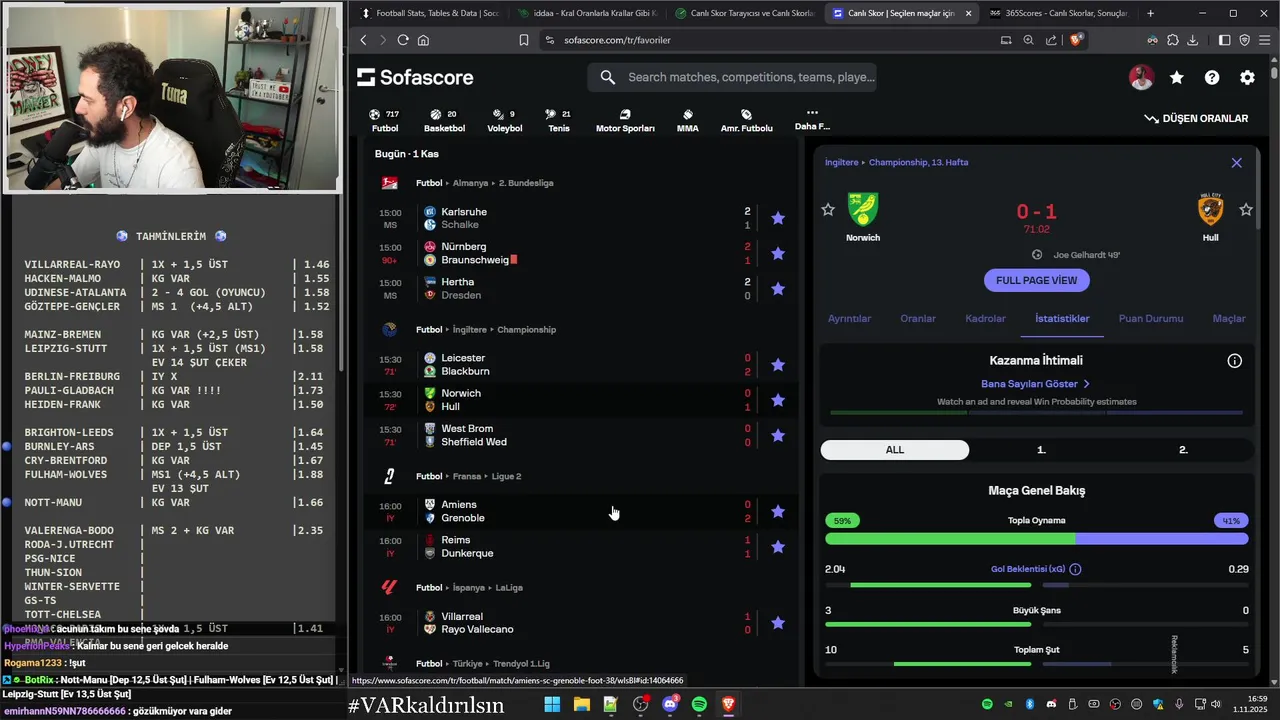Screen dimensions: 1280x720
Task: Select first half statistics filter
Action: coord(1041,450)
